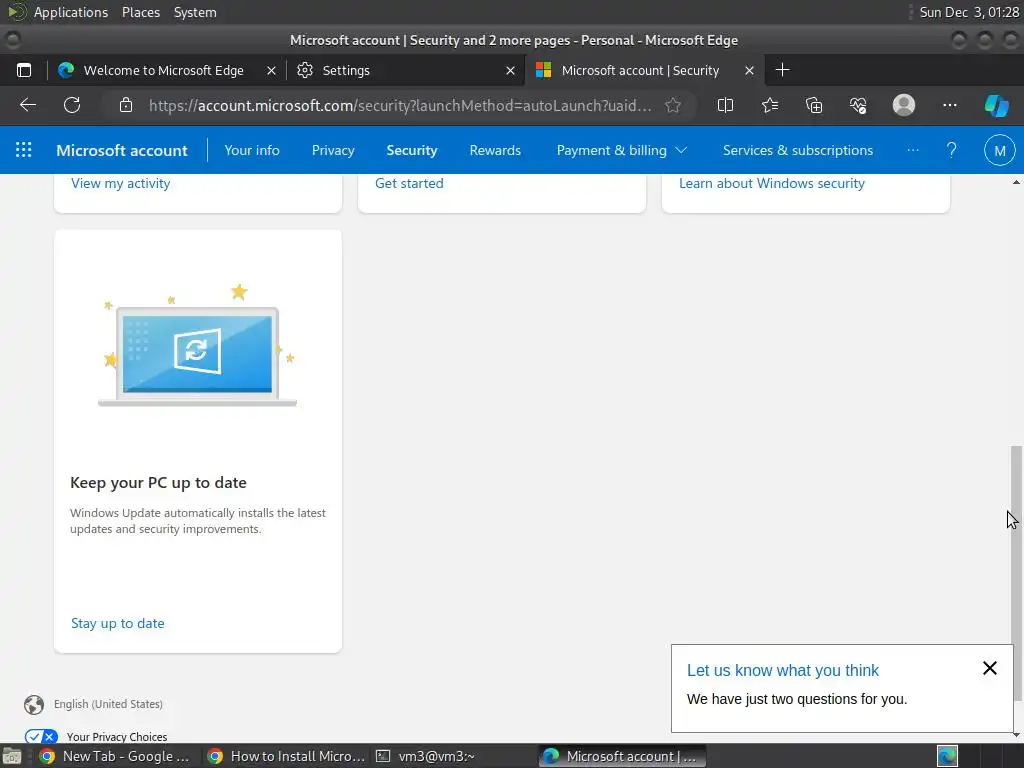Viewport: 1024px width, 768px height.
Task: Click the Microsoft account home link
Action: [121, 150]
